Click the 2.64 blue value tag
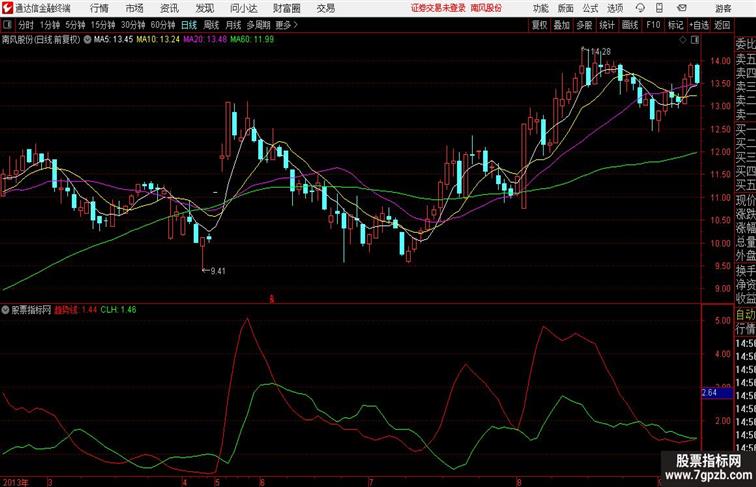This screenshot has height=487, width=756. (717, 393)
